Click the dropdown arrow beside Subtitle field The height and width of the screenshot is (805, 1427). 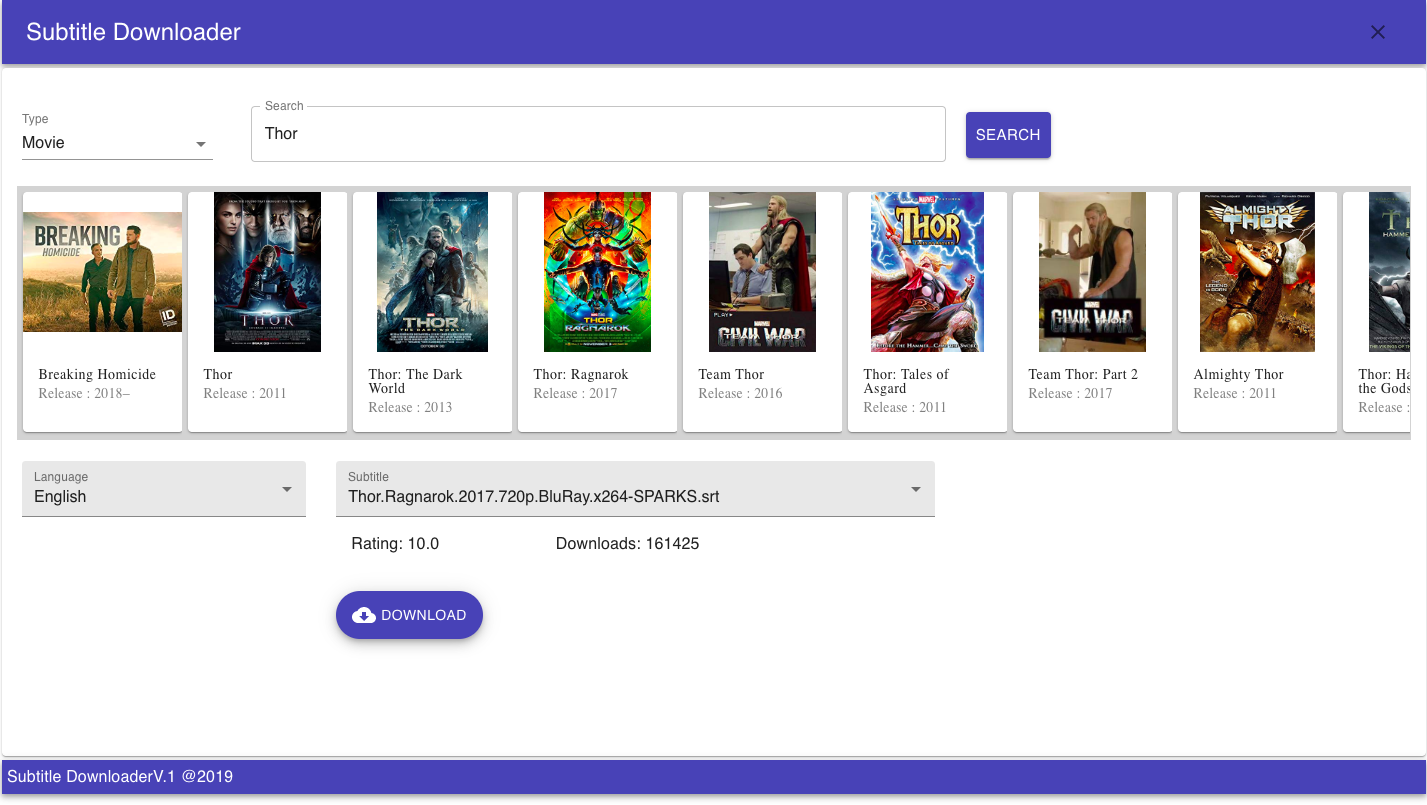[x=914, y=489]
